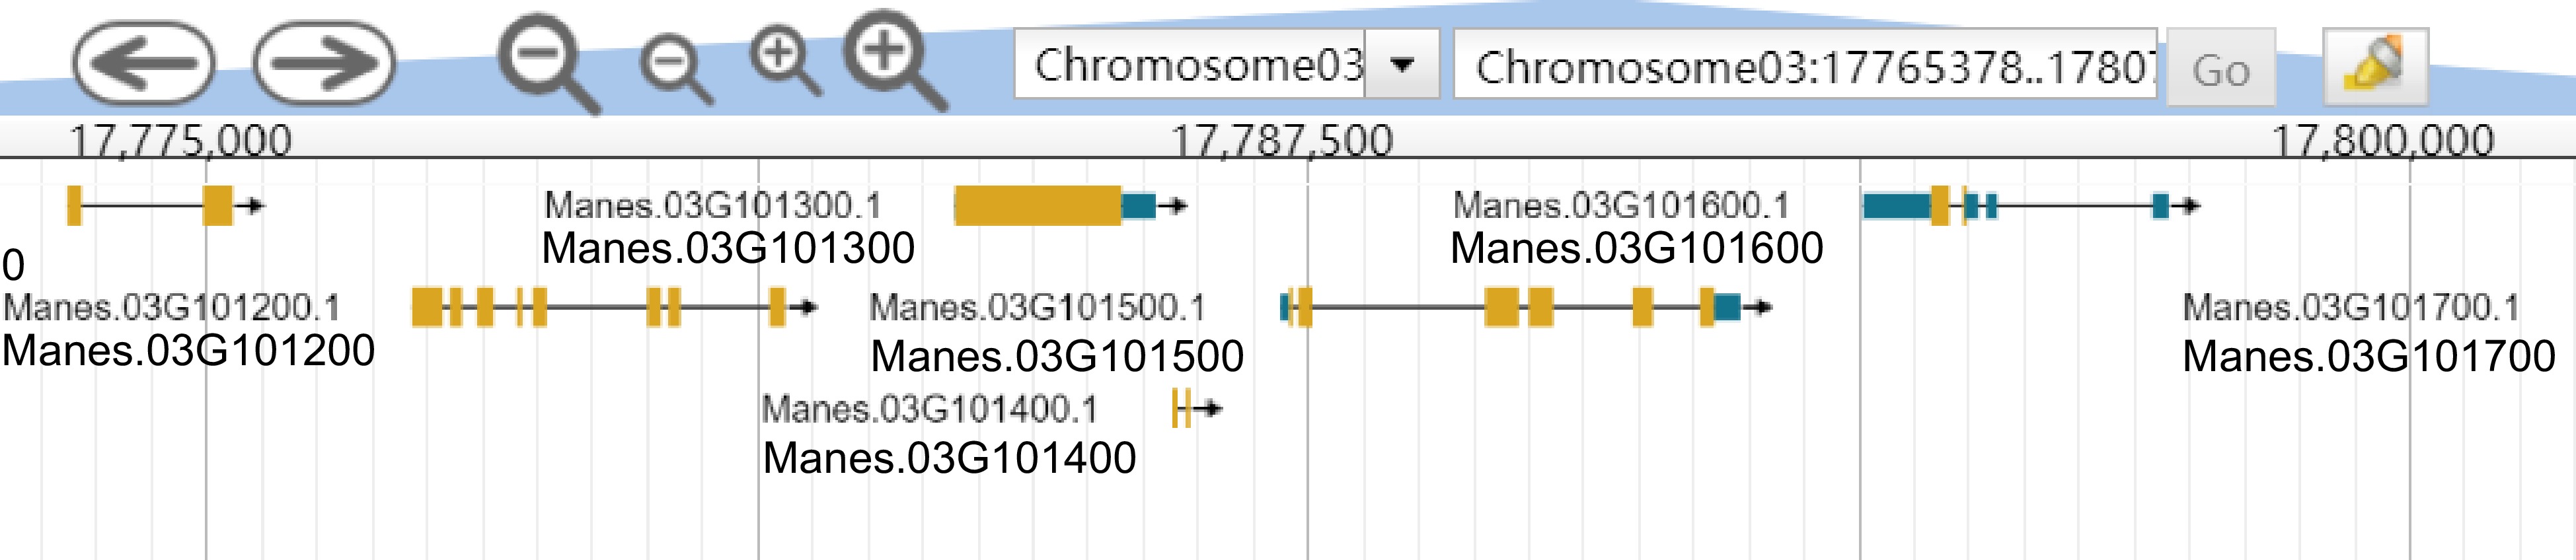Screen dimensions: 2576x560
Task: Select the Manes.03G101400.1 gene feature glyph
Action: pos(1183,408)
